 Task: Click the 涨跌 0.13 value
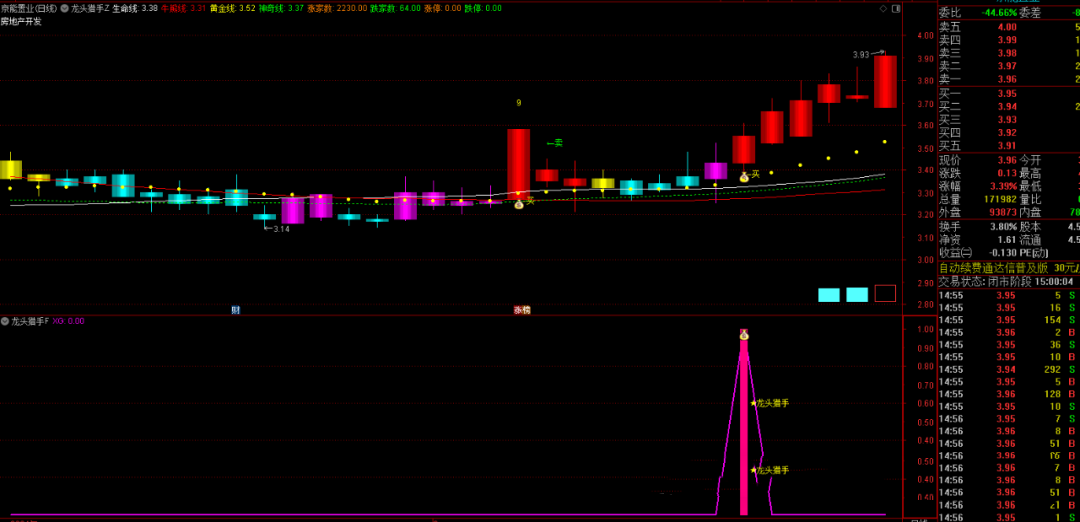1007,173
